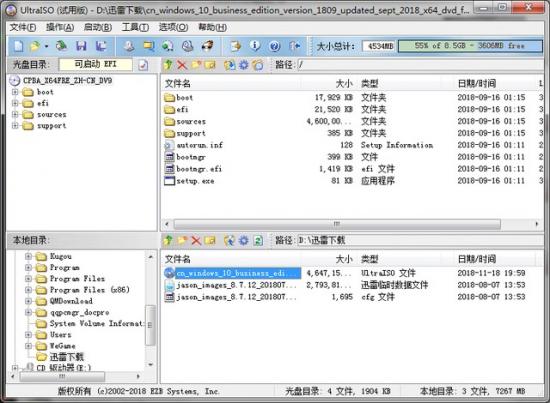Expand the support folder in image tree

click(15, 126)
